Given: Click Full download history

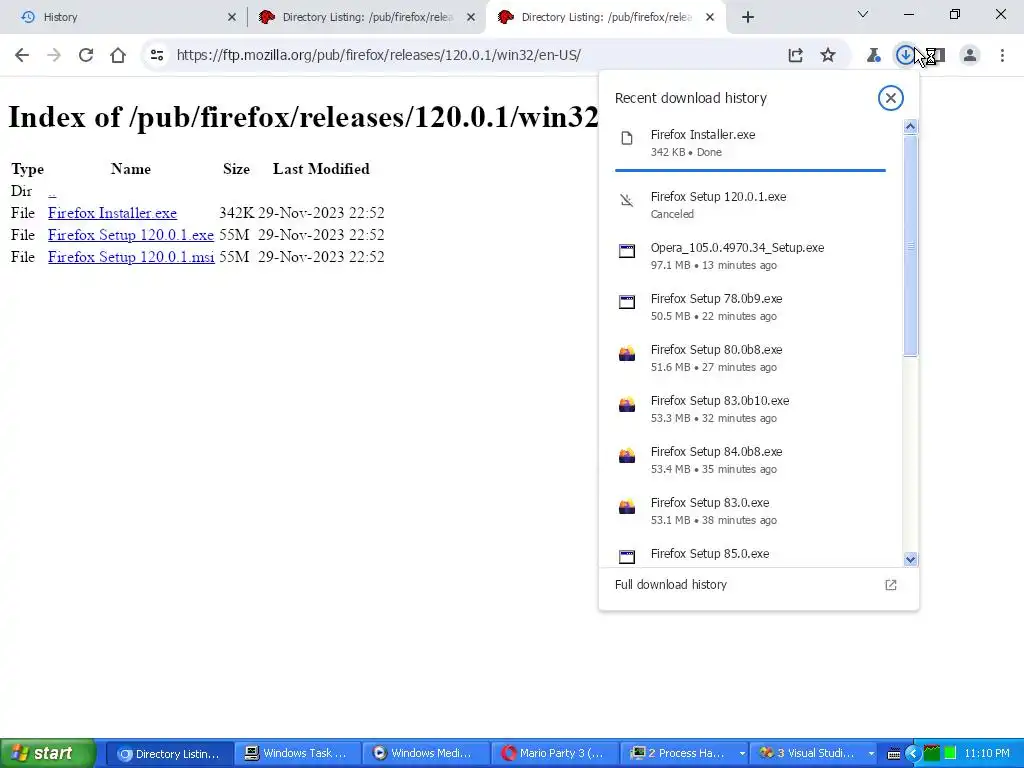Looking at the screenshot, I should [x=758, y=584].
